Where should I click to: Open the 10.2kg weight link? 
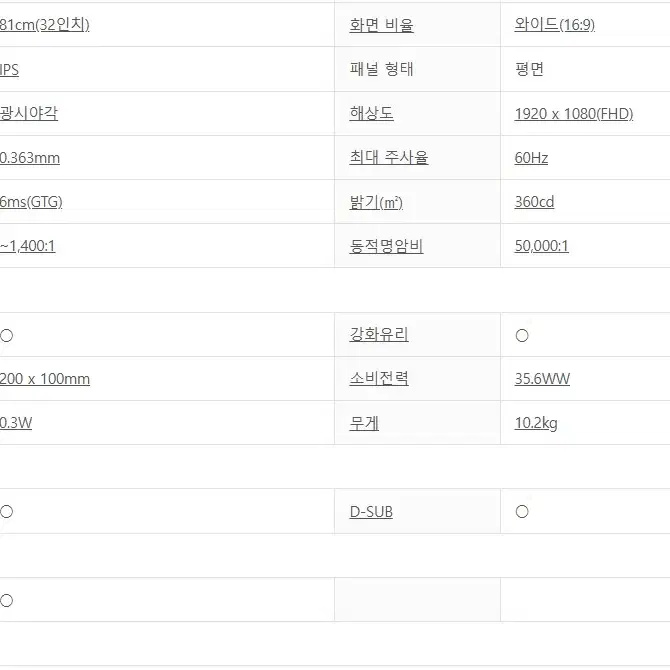click(536, 423)
